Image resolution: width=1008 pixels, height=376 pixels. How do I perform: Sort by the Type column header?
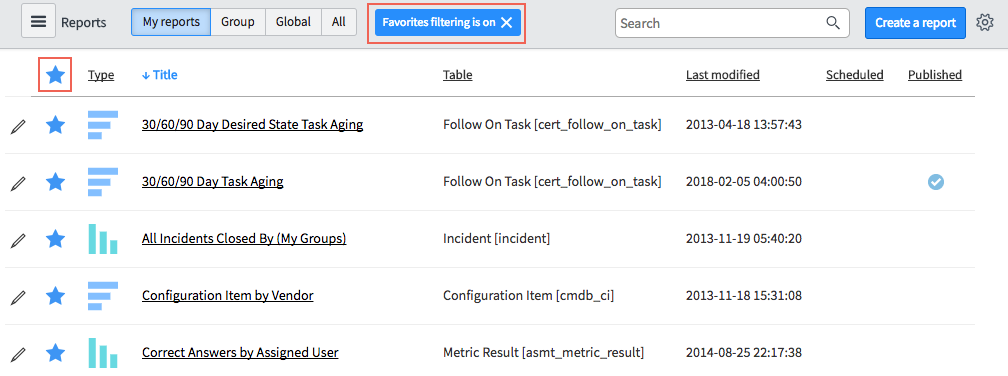pyautogui.click(x=101, y=75)
